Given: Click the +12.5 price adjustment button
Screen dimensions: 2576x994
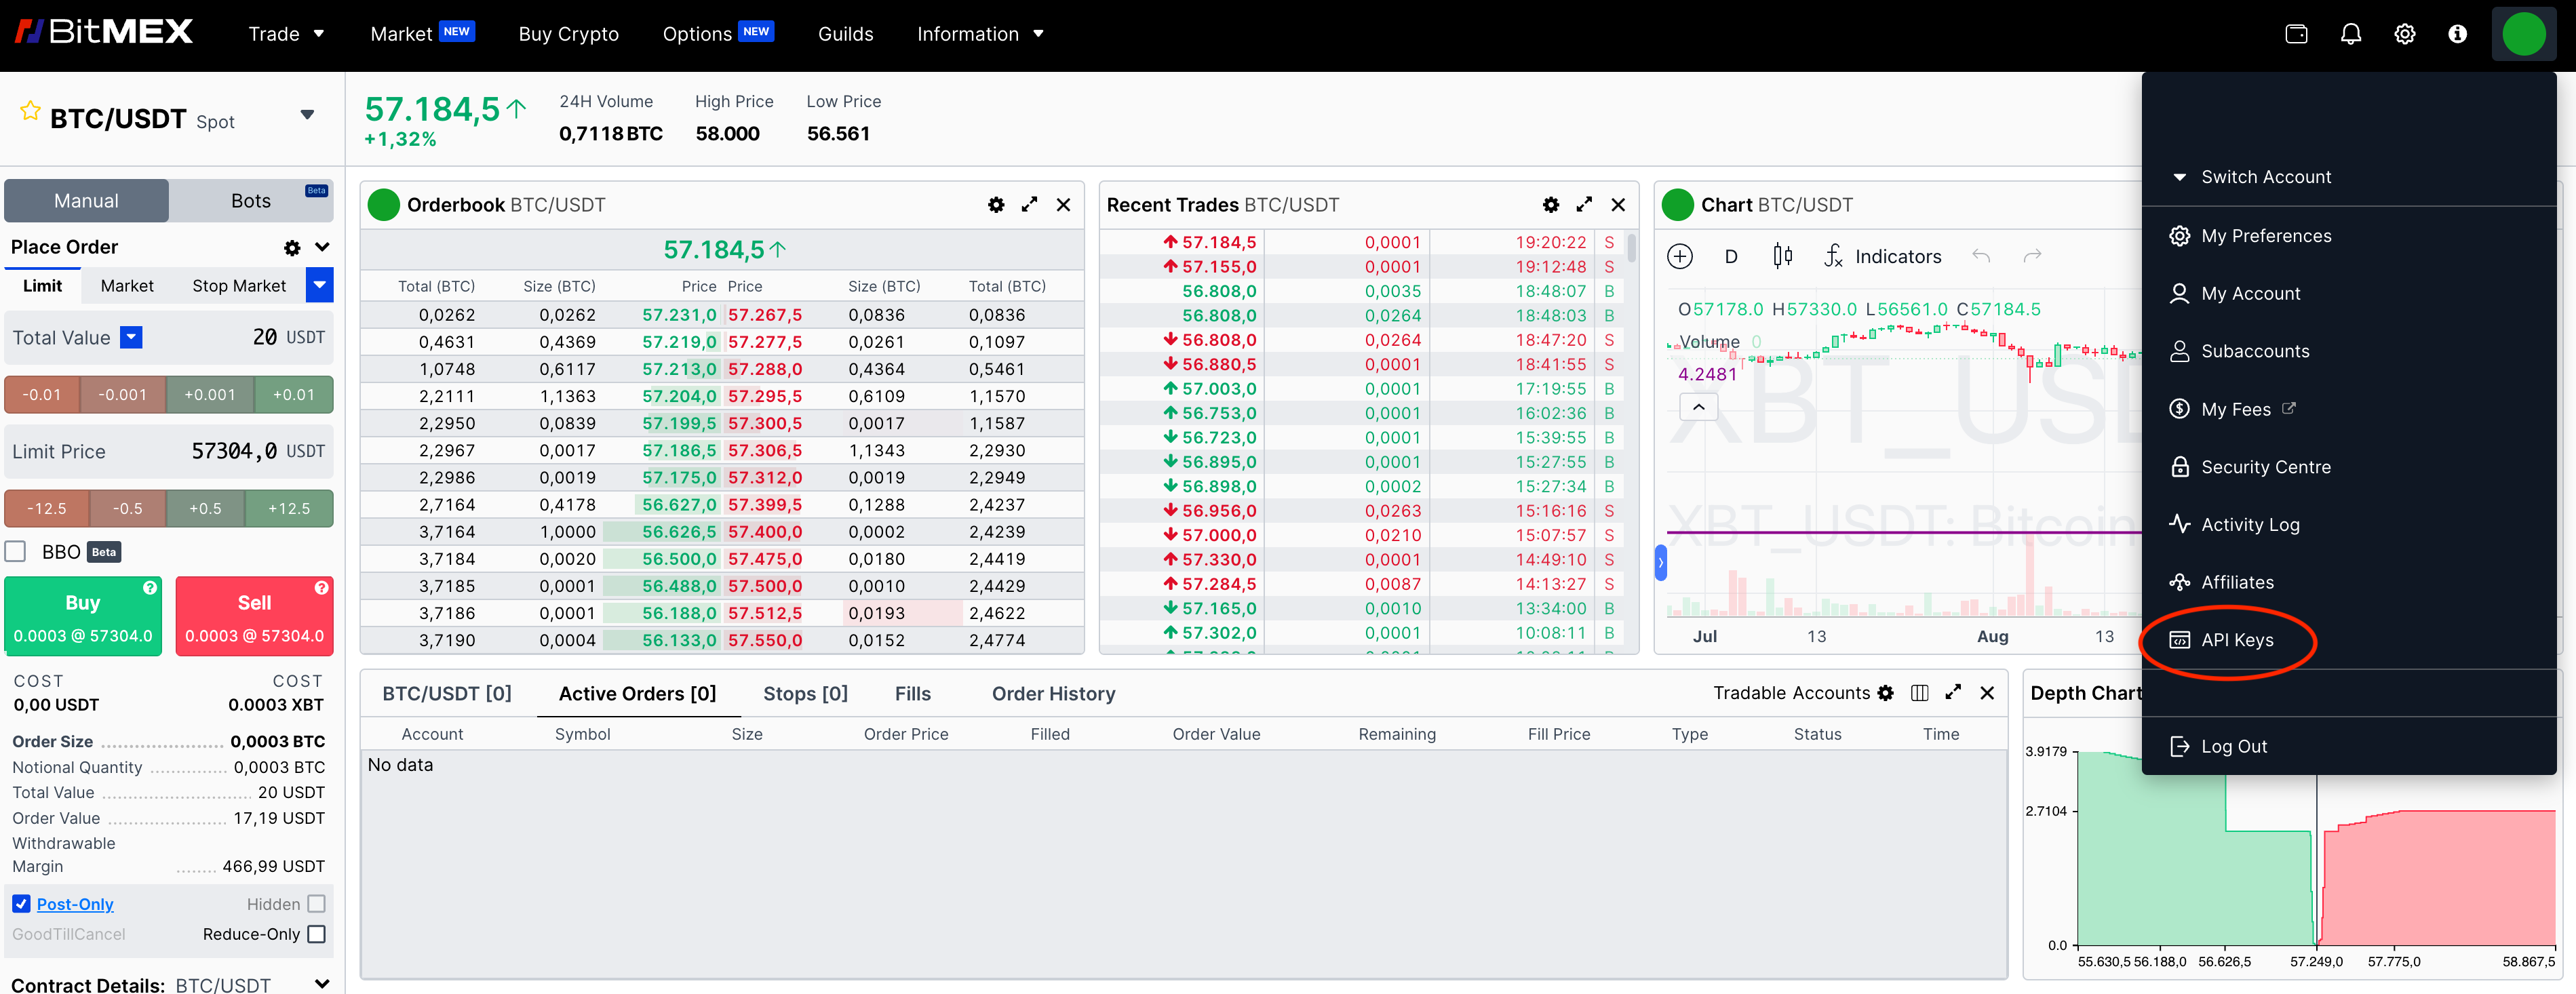Looking at the screenshot, I should (x=289, y=508).
